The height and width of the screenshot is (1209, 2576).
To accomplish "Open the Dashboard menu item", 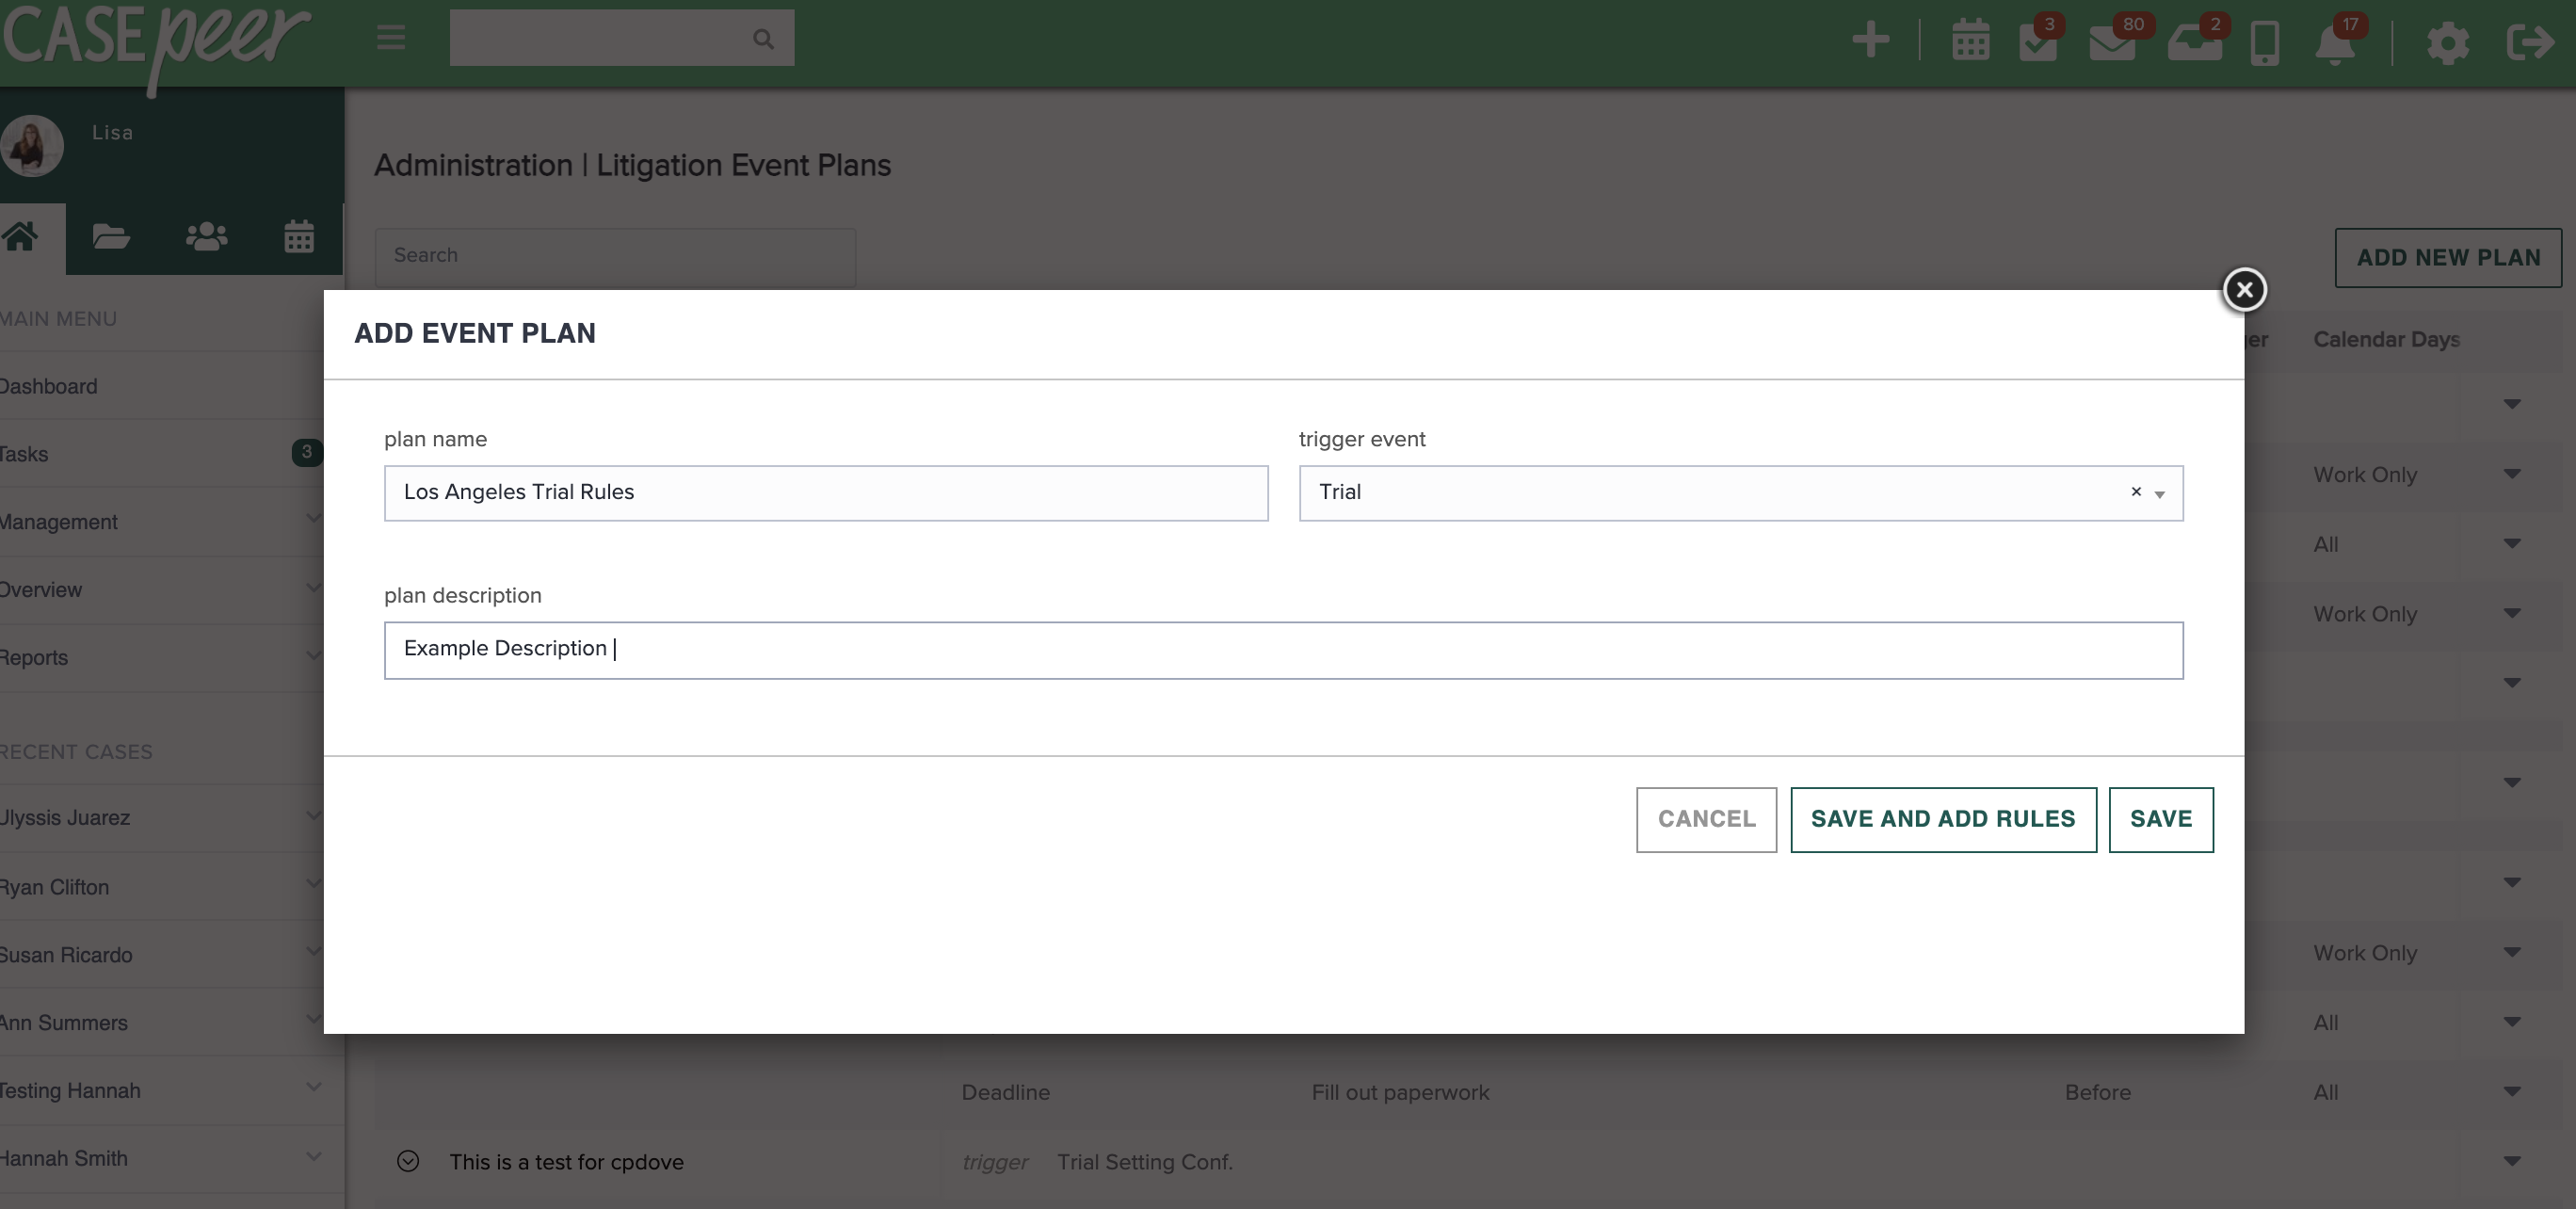I will [48, 386].
